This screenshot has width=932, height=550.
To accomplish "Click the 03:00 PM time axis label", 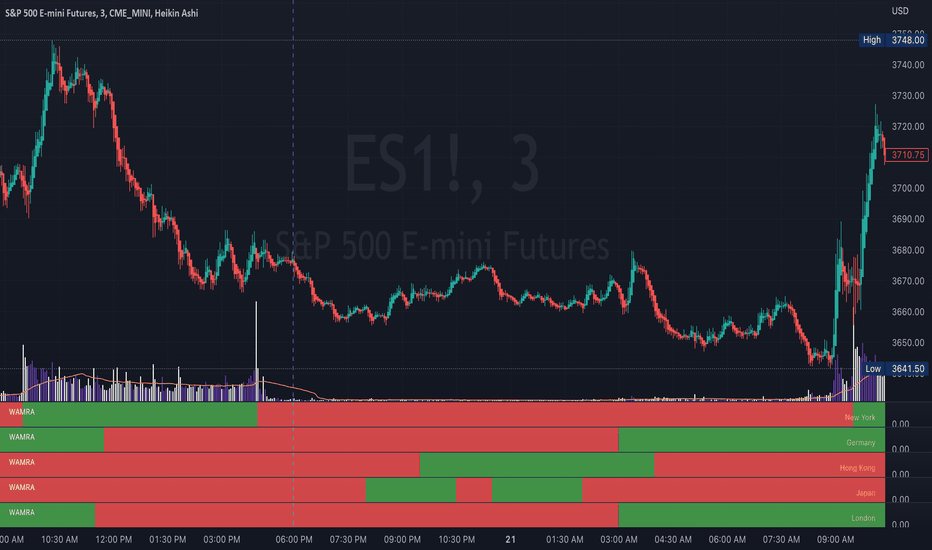I will coord(222,539).
